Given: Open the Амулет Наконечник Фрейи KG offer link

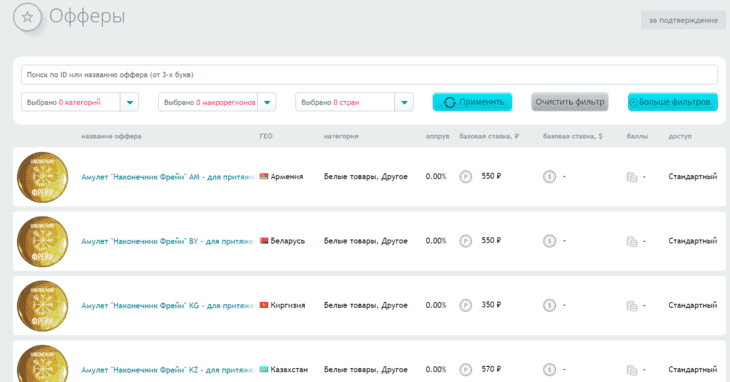Looking at the screenshot, I should (168, 306).
